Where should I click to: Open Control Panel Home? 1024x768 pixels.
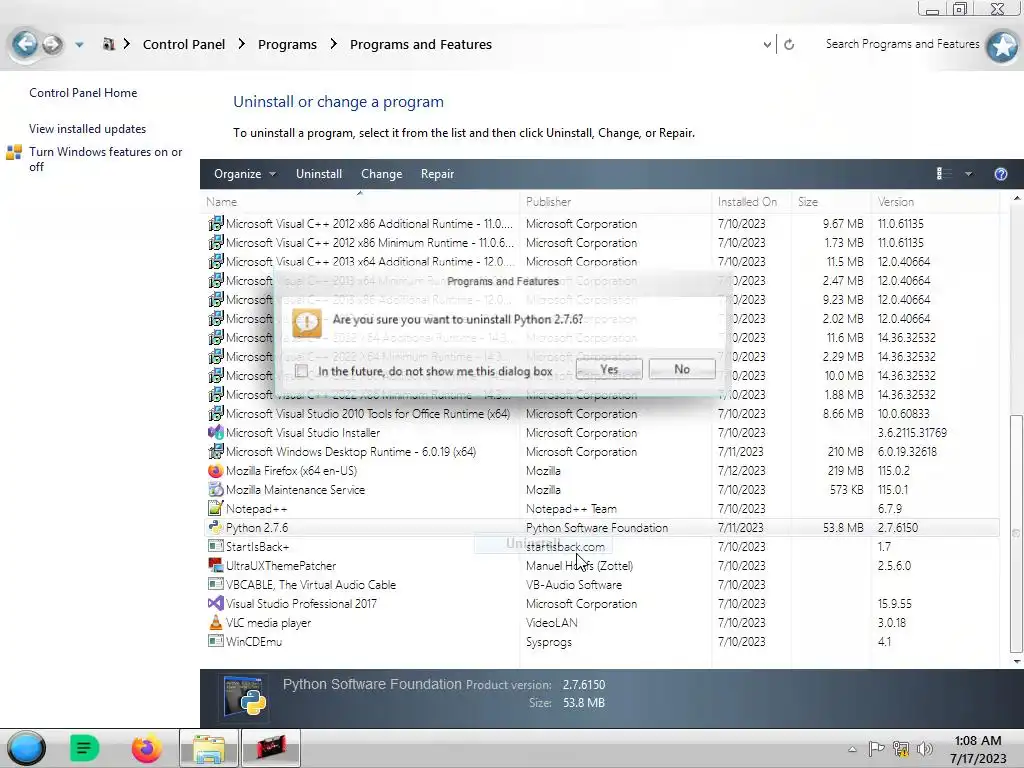click(x=83, y=93)
